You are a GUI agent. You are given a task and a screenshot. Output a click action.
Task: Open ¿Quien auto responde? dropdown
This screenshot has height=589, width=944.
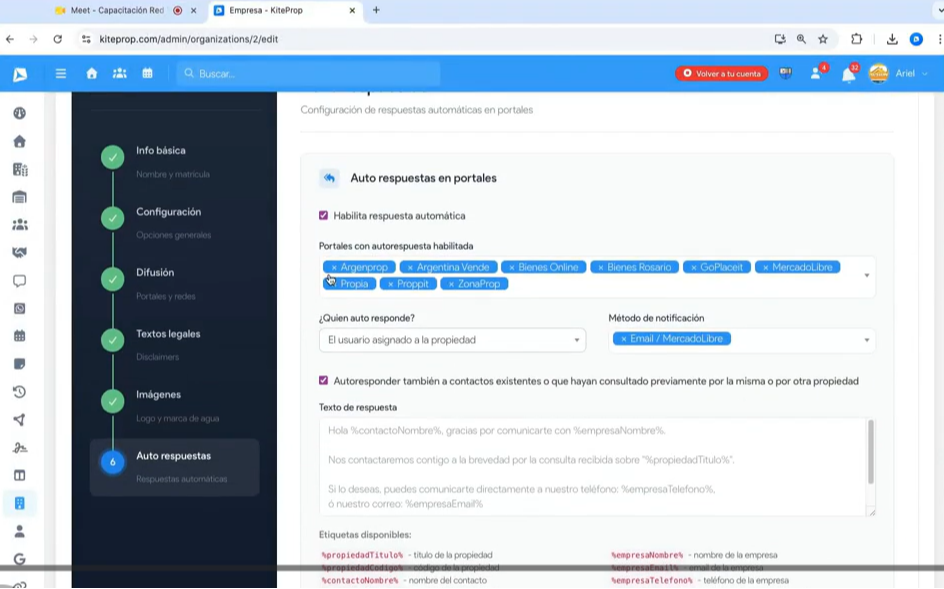point(452,340)
